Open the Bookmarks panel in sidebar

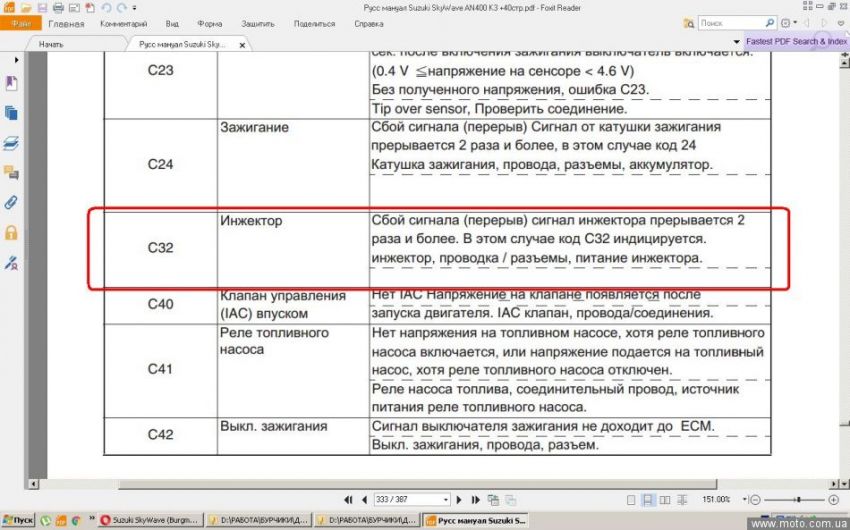[x=12, y=83]
